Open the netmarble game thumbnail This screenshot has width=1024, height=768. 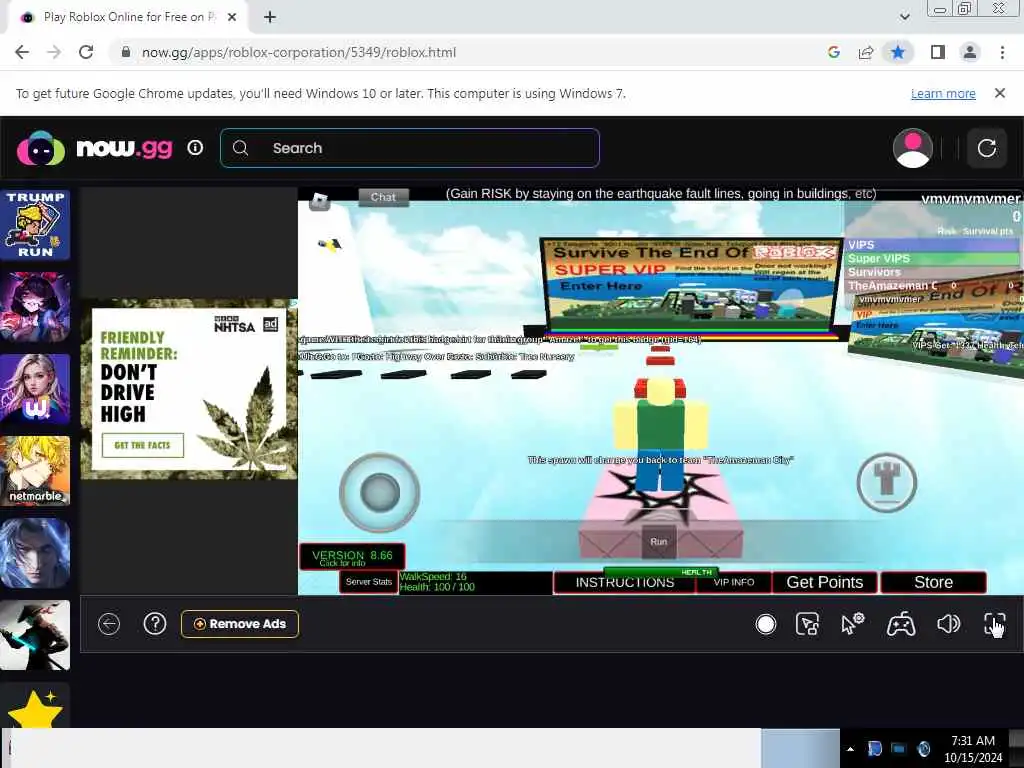(35, 471)
